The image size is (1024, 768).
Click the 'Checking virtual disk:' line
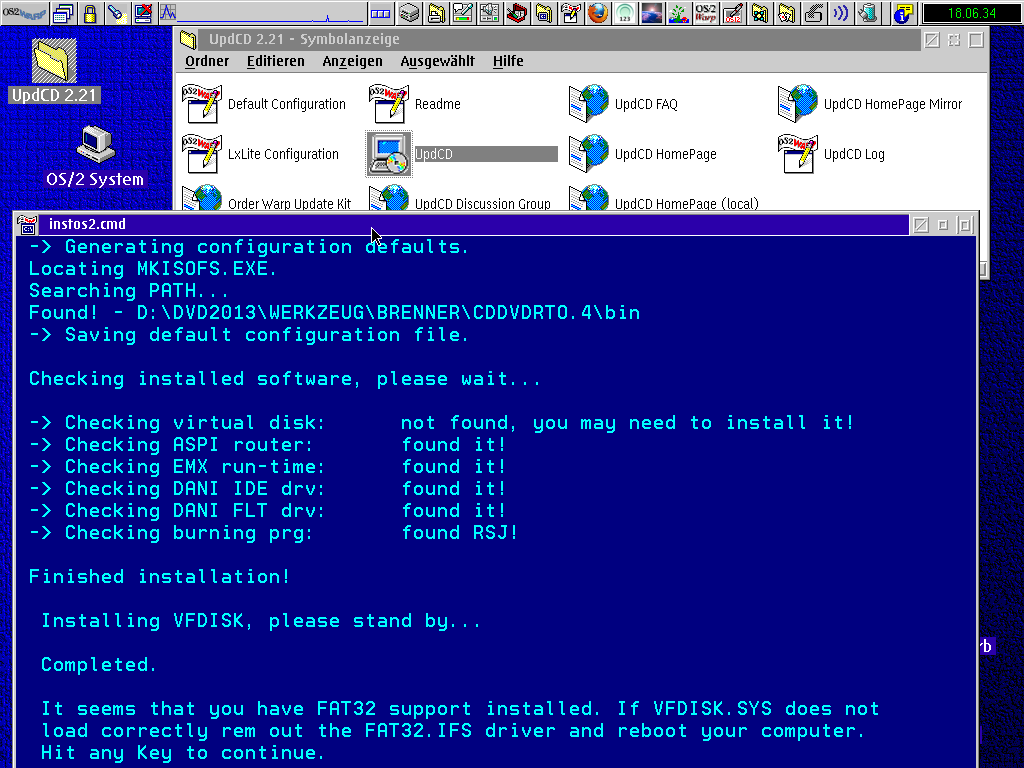click(441, 423)
